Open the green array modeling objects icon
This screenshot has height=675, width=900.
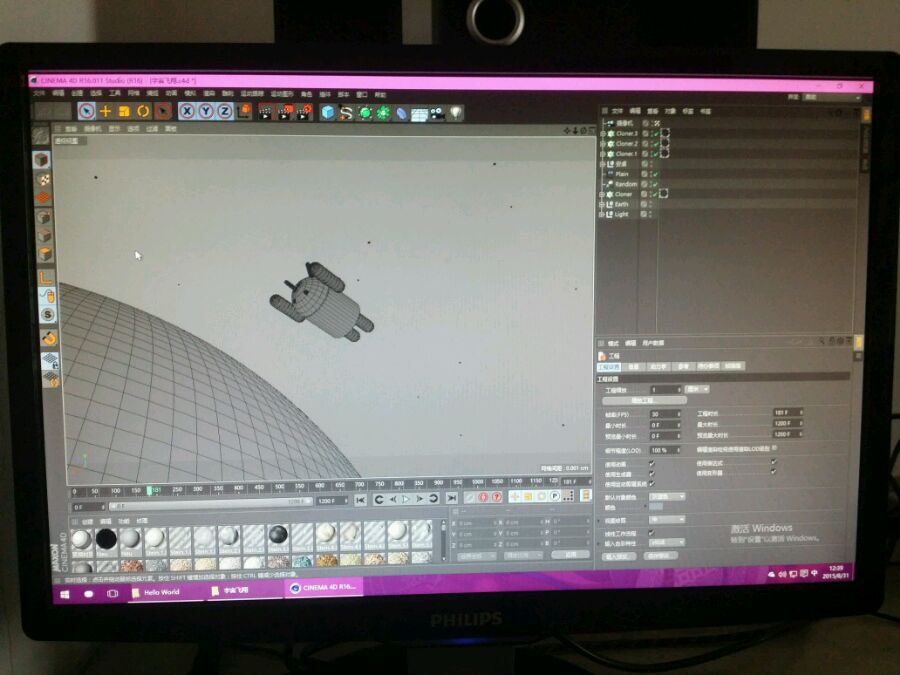(364, 112)
